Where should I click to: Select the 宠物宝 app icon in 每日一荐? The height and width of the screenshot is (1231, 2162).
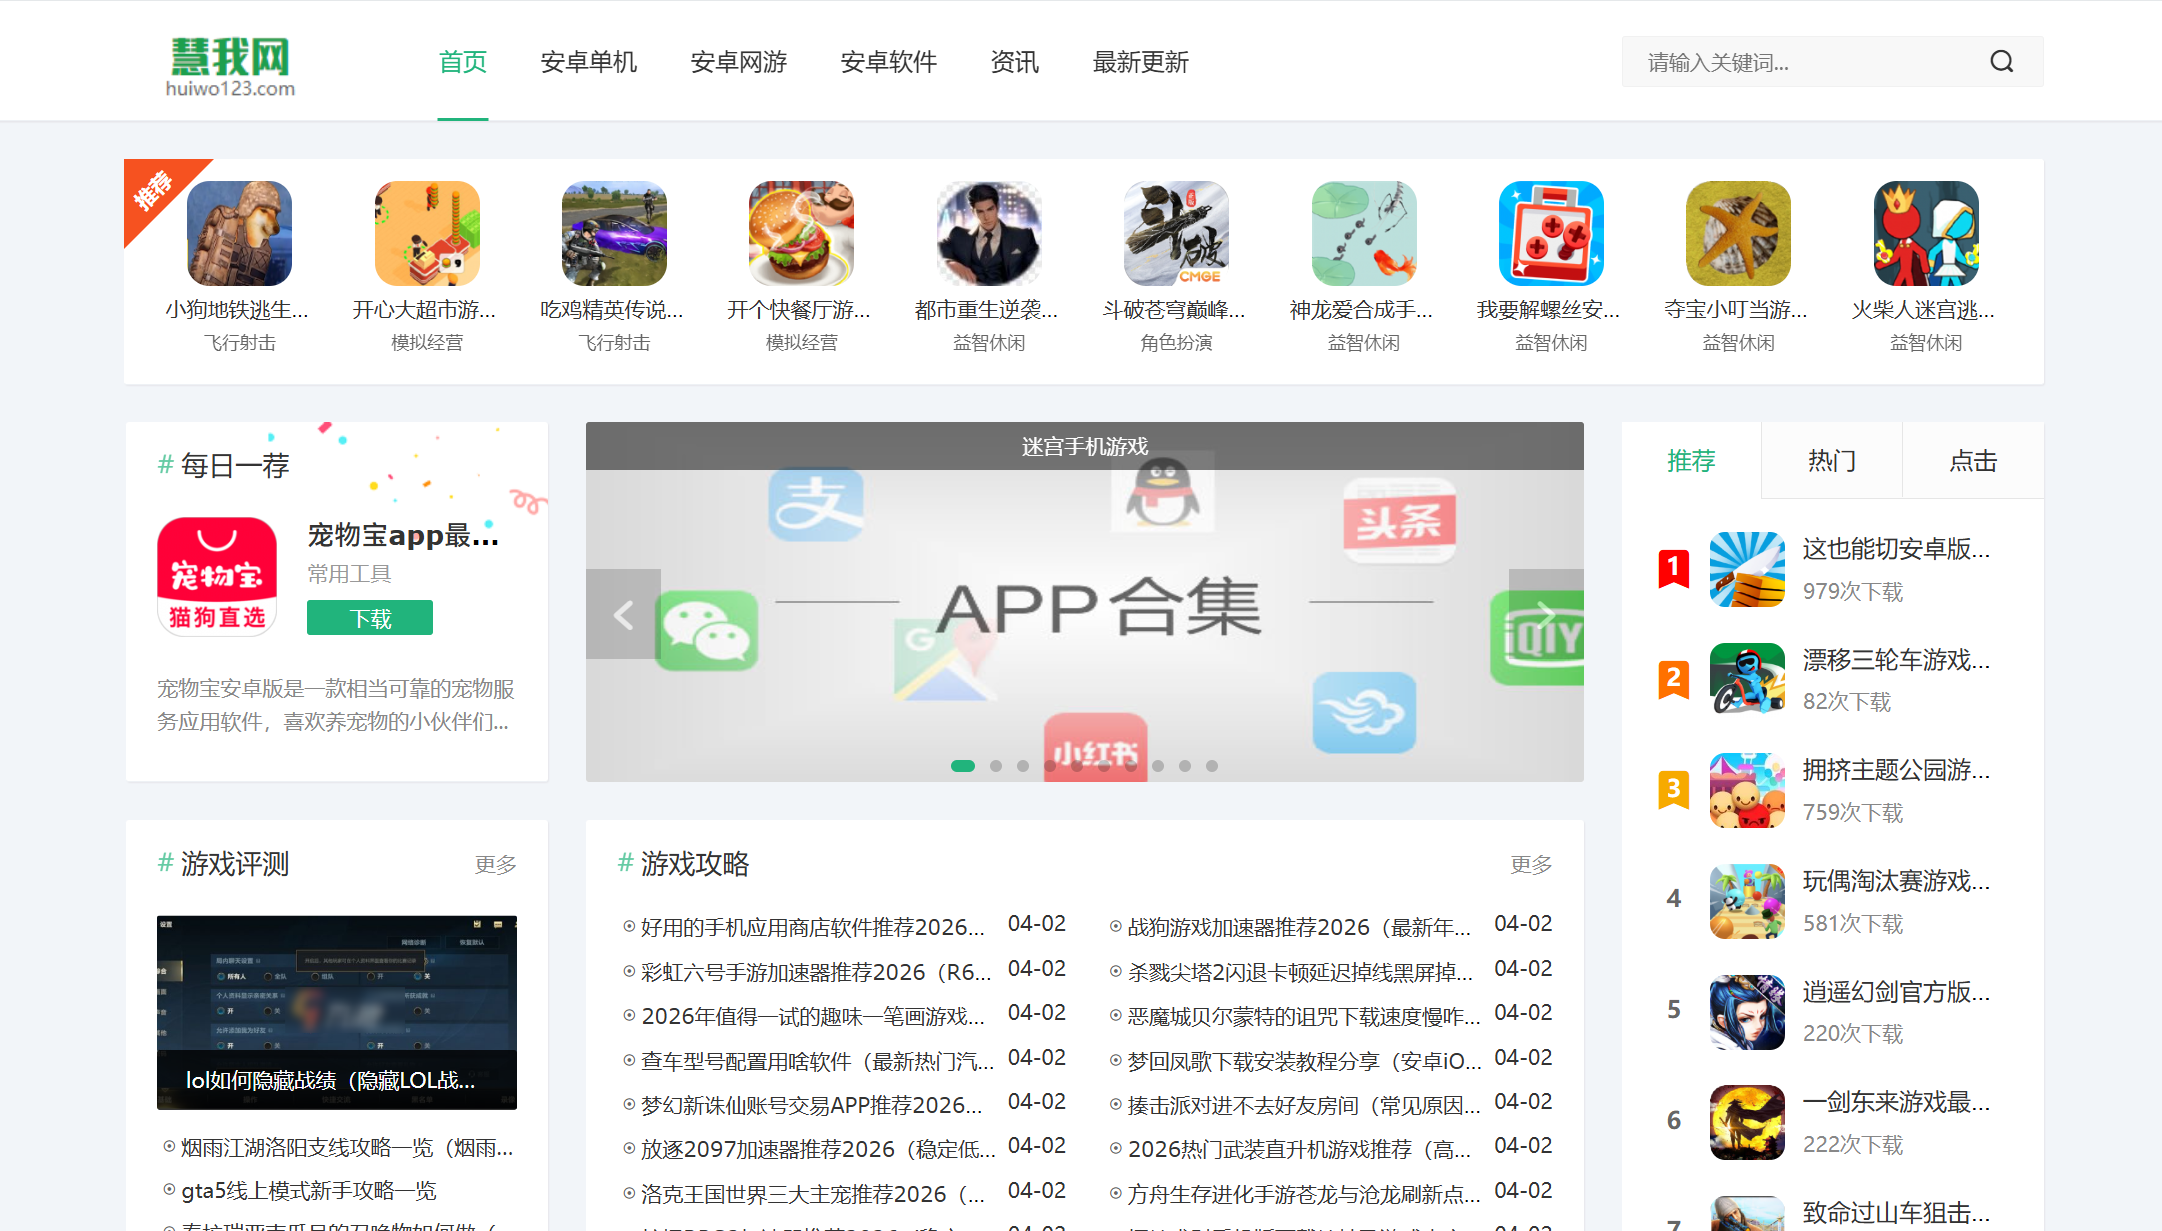pyautogui.click(x=216, y=576)
